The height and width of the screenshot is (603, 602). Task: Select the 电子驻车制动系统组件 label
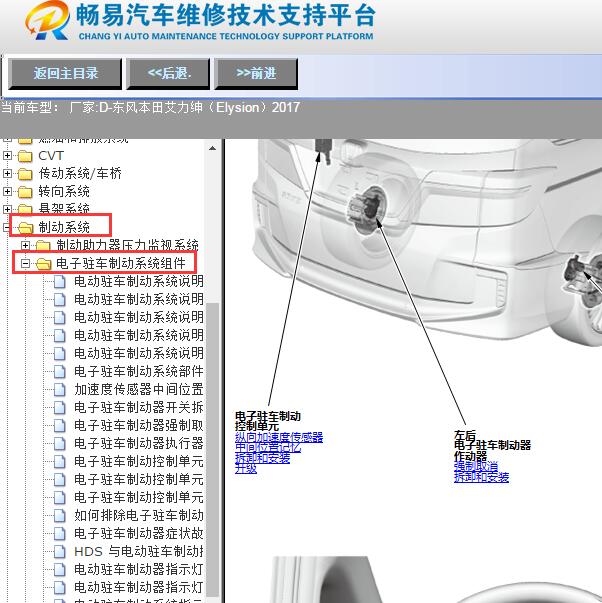[x=121, y=263]
